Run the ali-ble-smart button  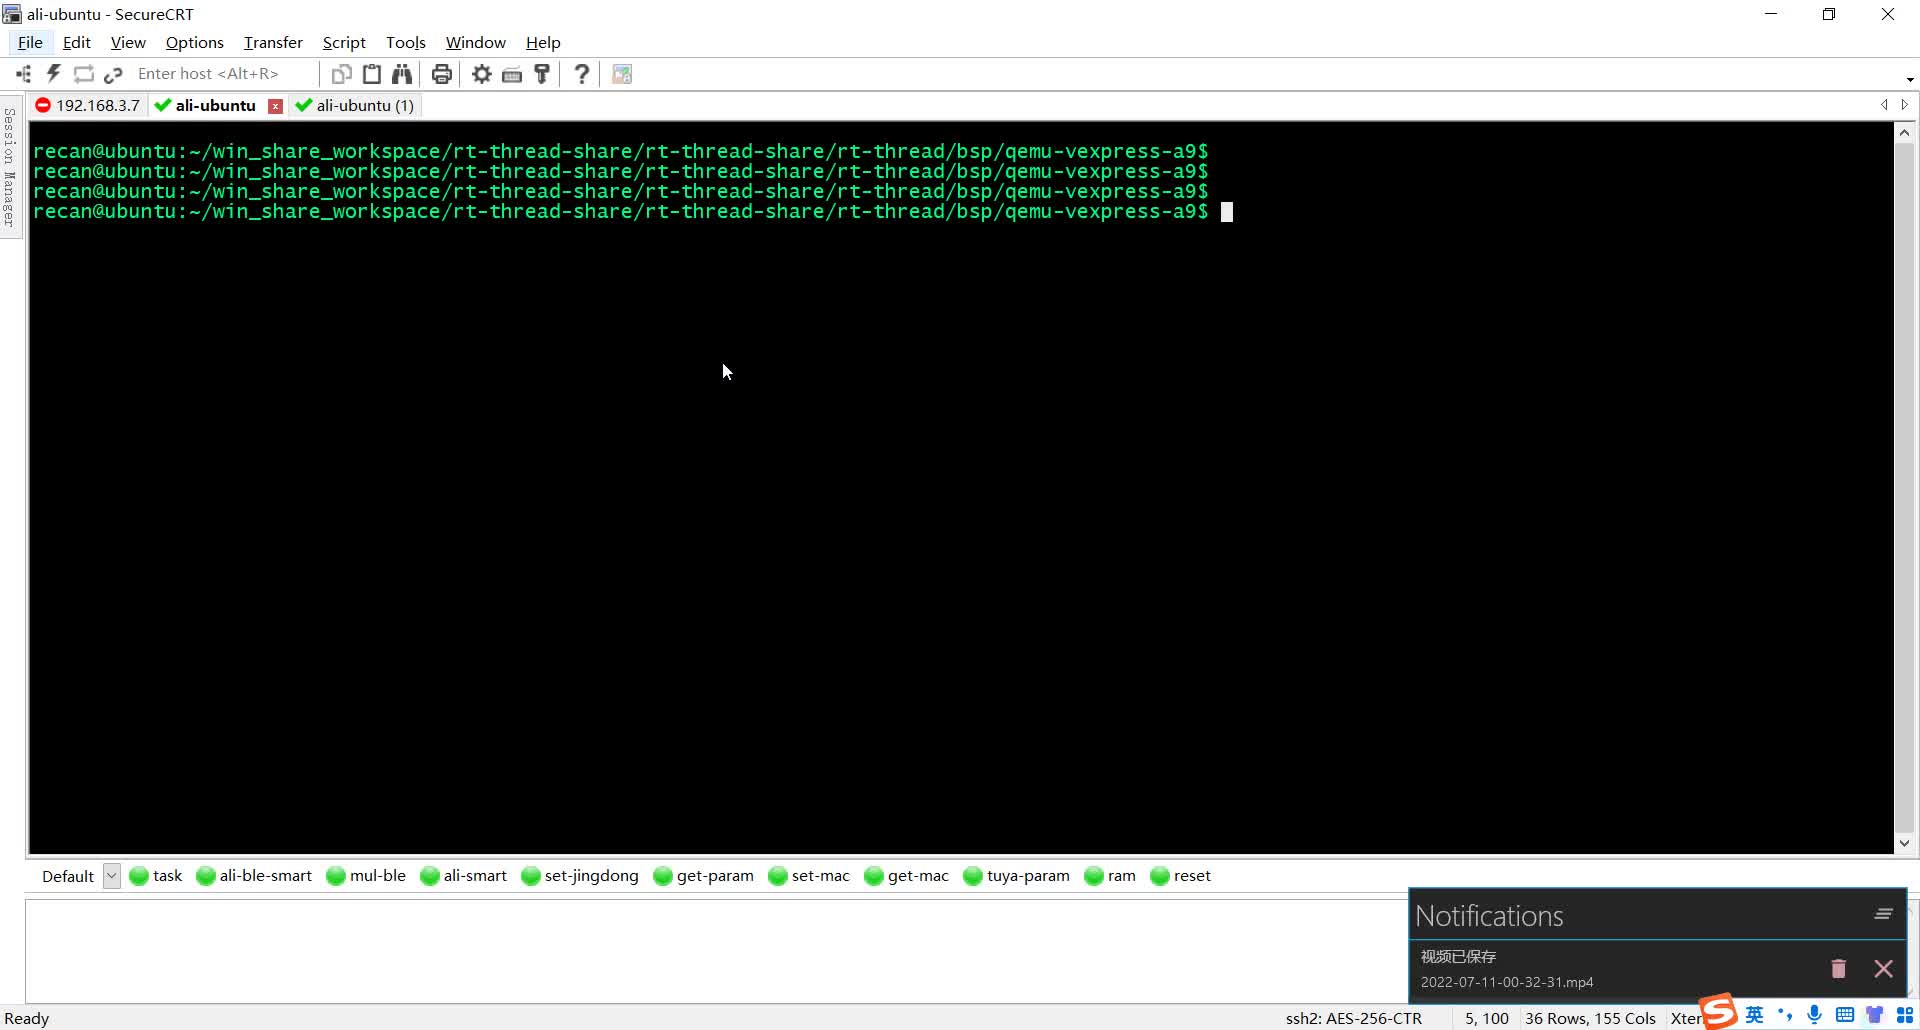pos(254,876)
